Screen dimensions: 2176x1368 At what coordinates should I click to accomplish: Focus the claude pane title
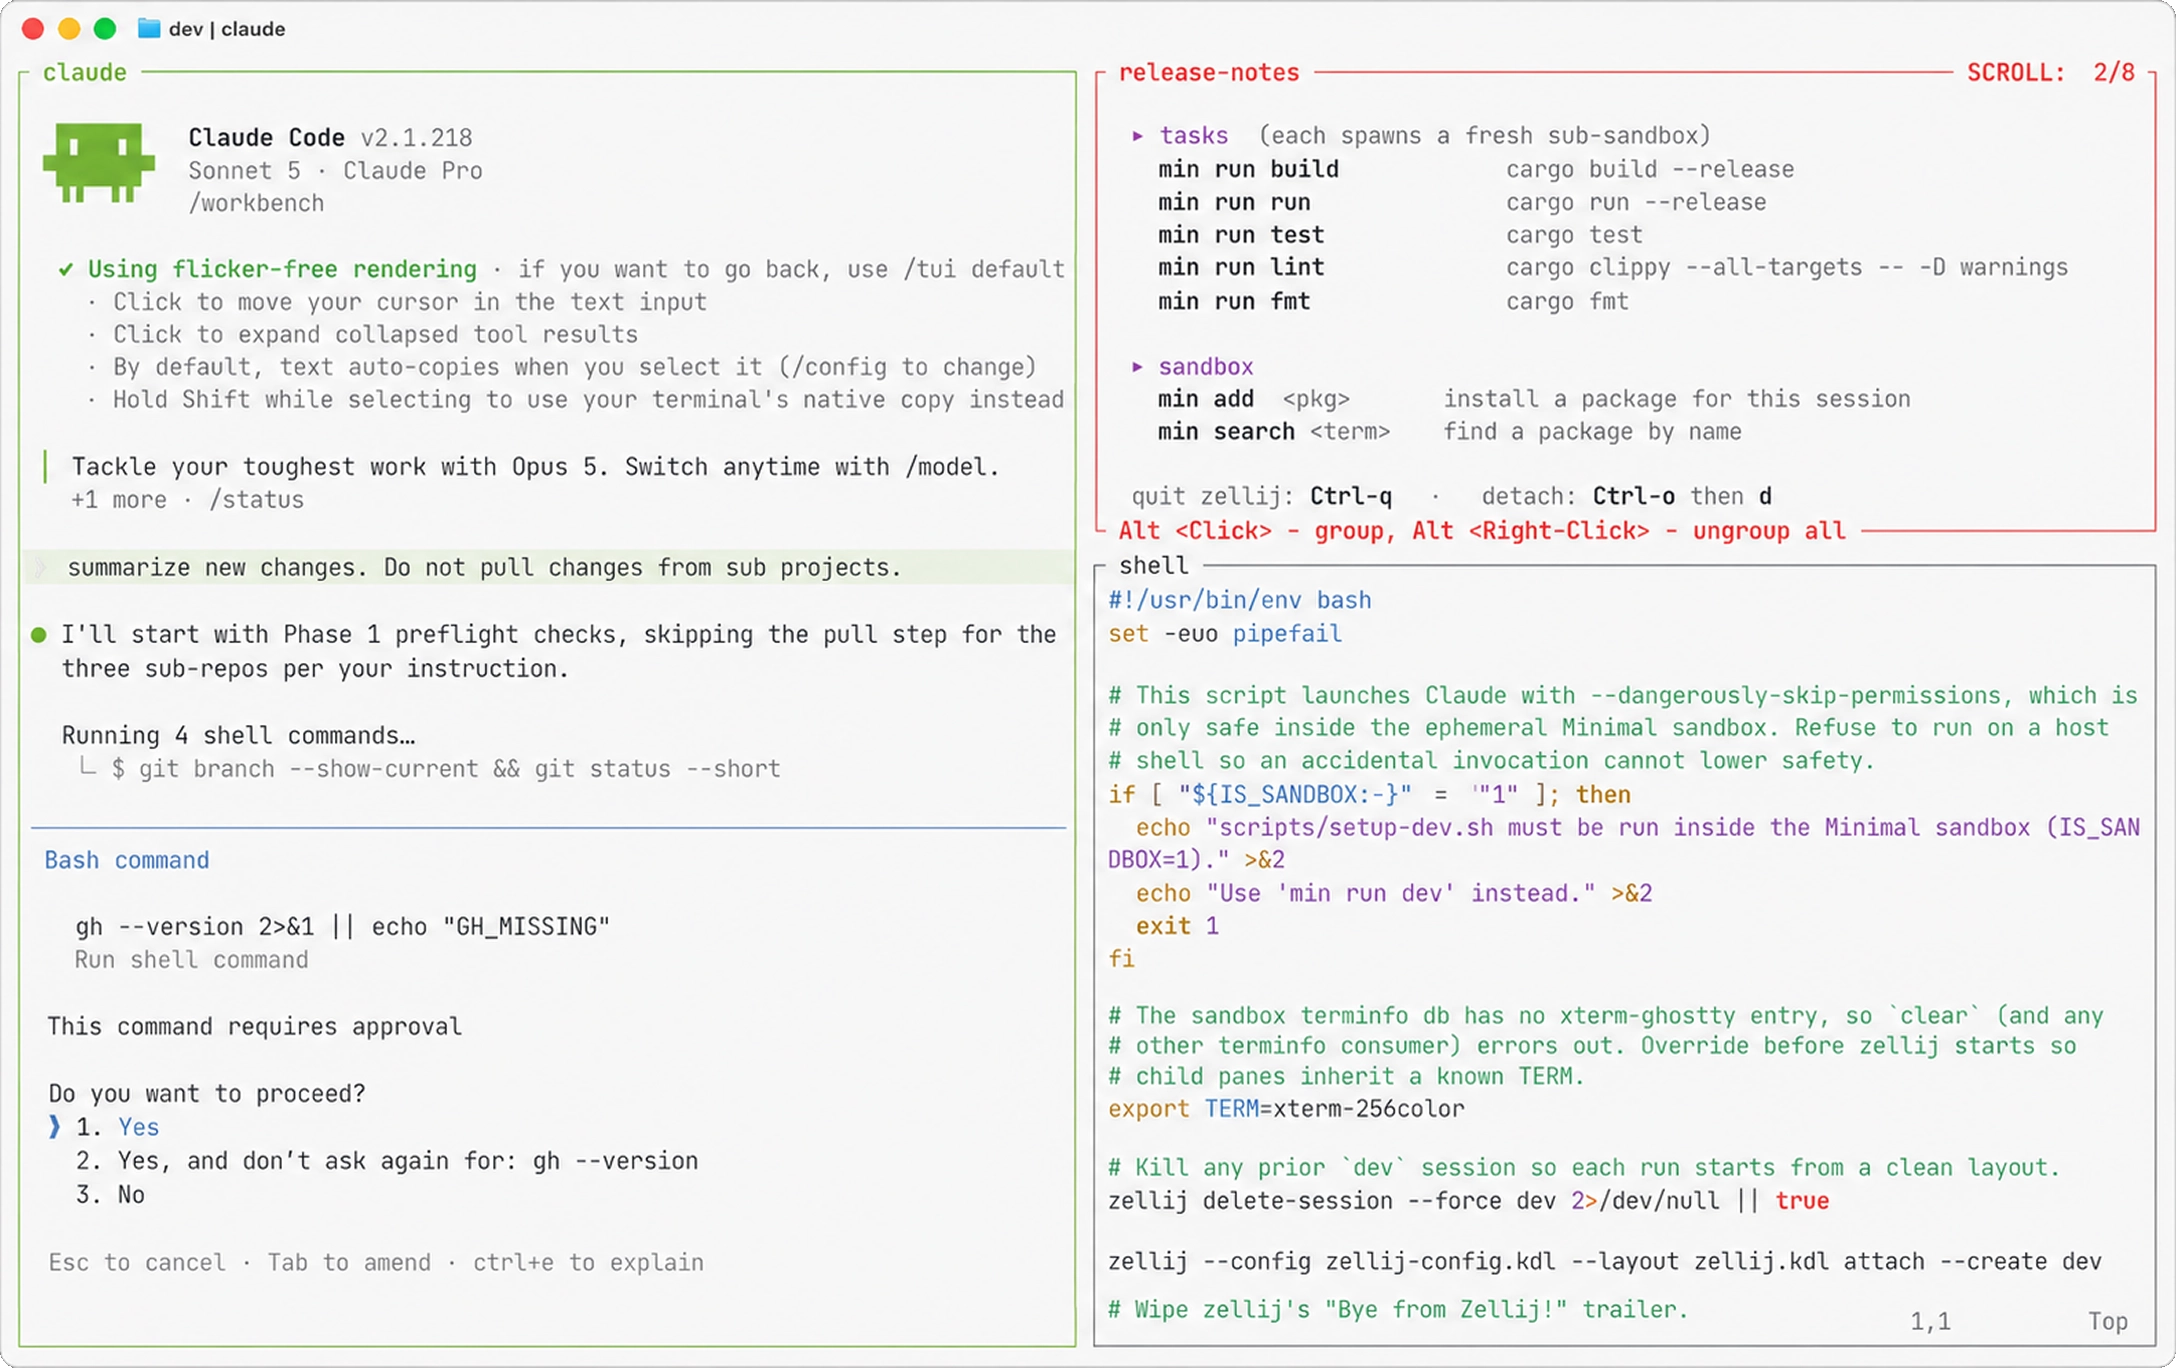coord(85,72)
